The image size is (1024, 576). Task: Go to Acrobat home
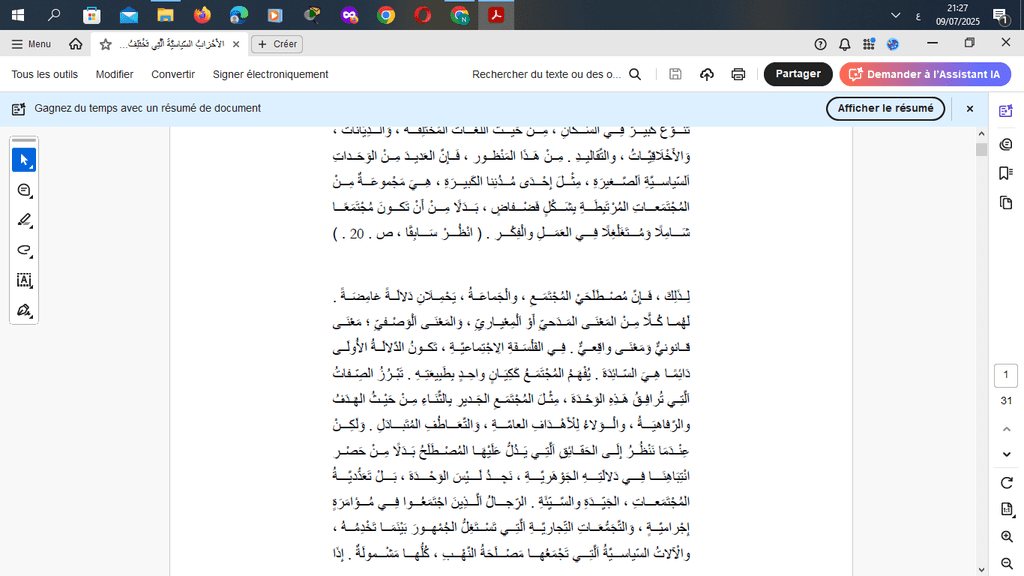[76, 44]
